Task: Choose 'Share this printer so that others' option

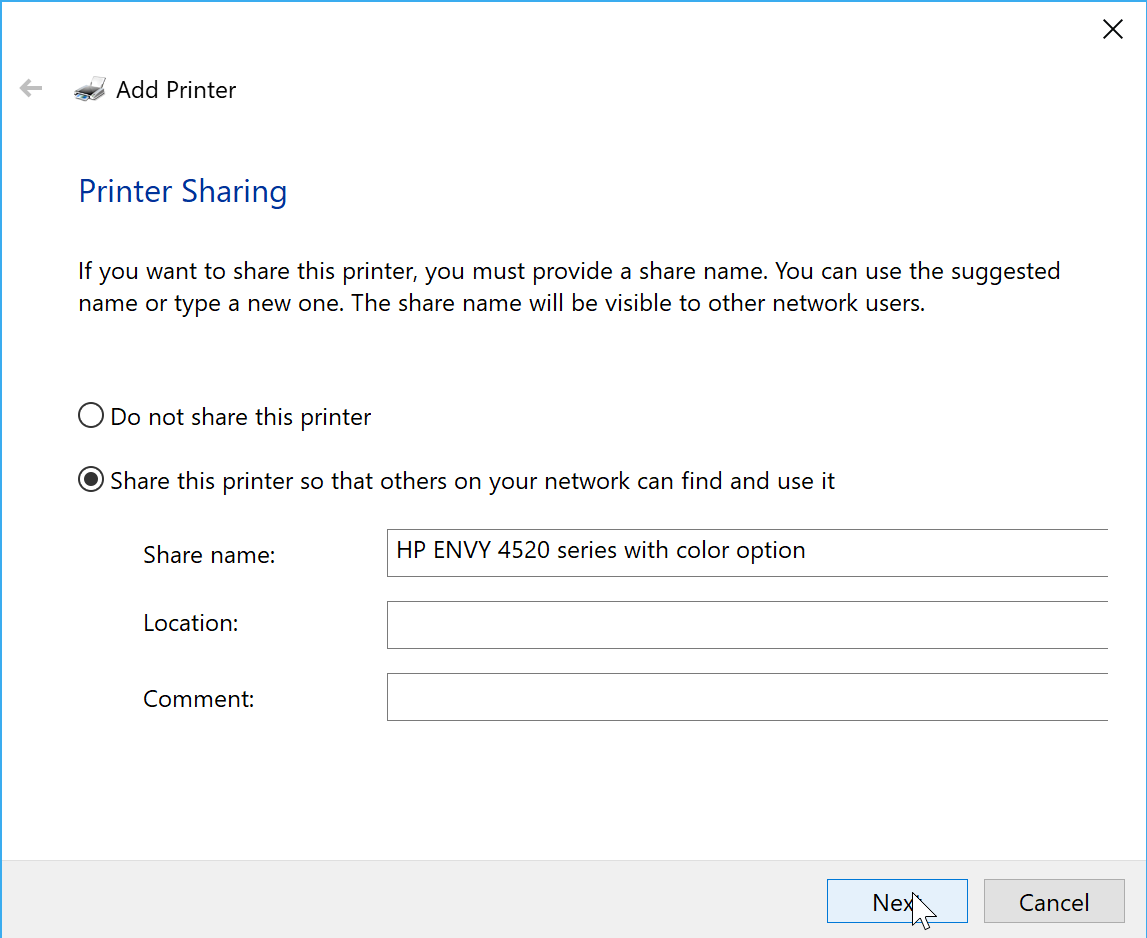Action: [90, 479]
